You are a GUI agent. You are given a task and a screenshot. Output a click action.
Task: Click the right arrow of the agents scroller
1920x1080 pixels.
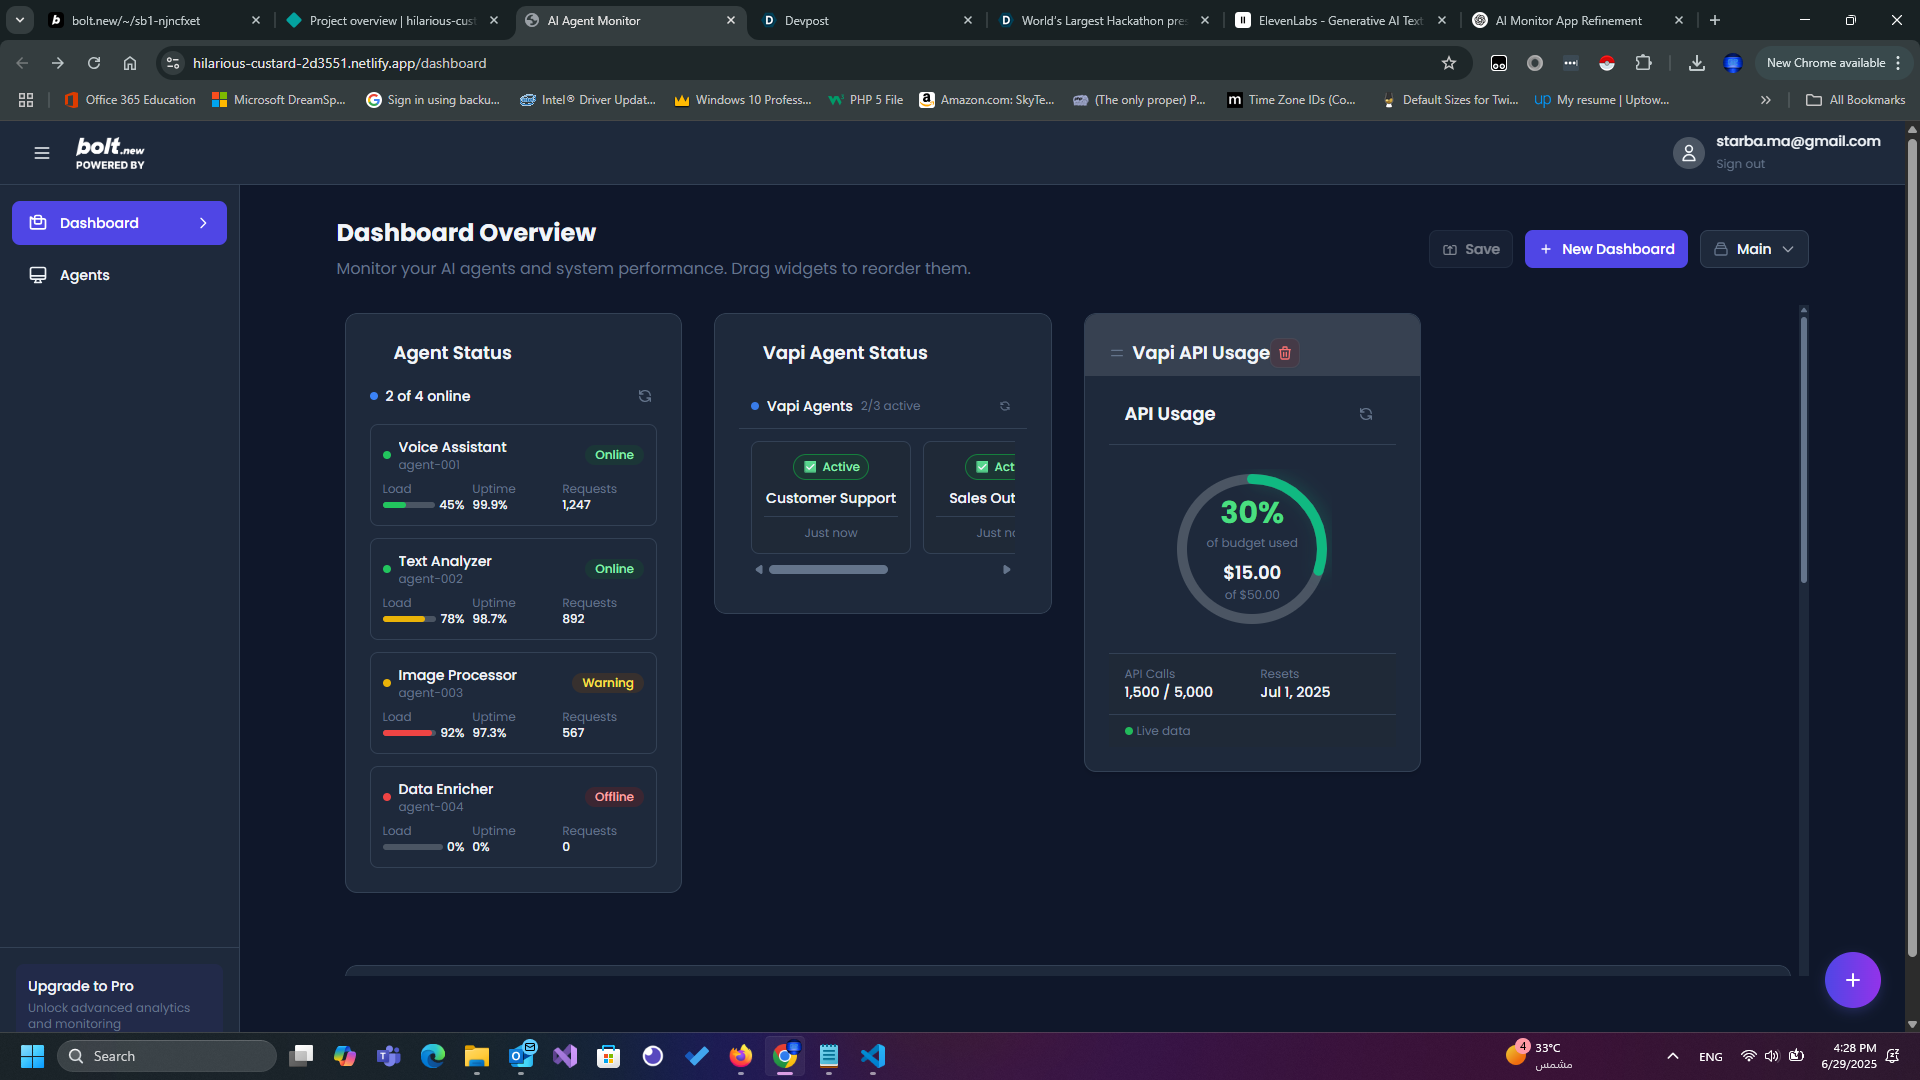coord(1006,570)
